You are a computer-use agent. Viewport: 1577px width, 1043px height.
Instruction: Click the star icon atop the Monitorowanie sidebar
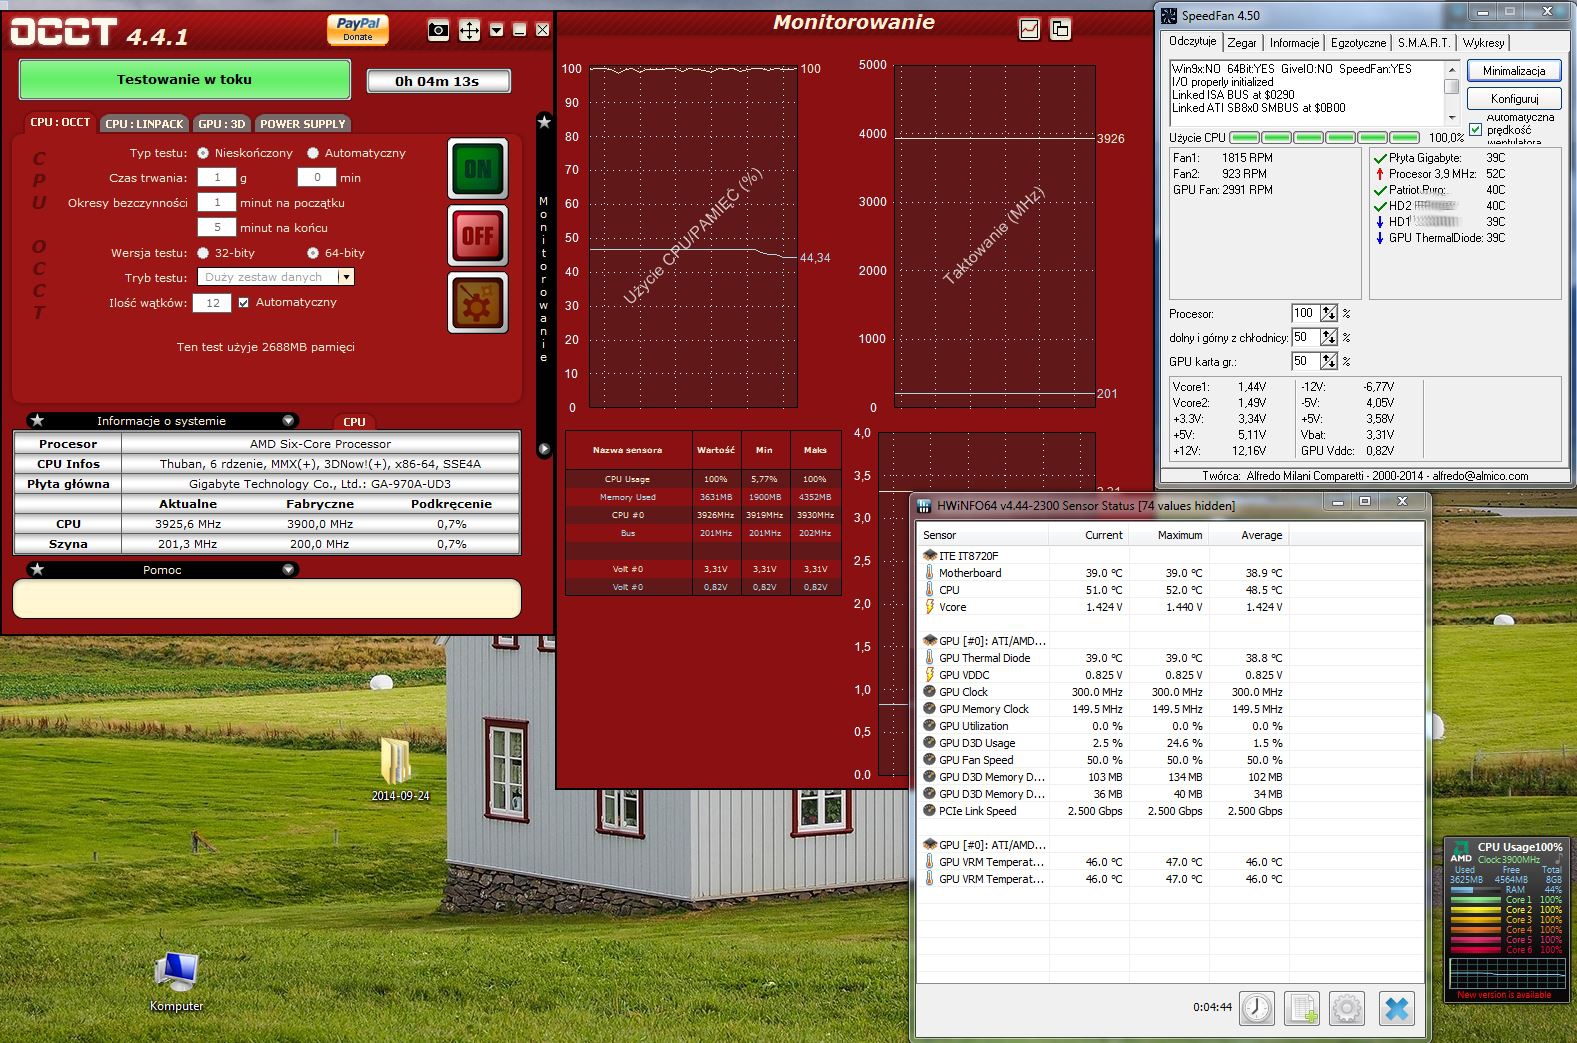pyautogui.click(x=544, y=122)
